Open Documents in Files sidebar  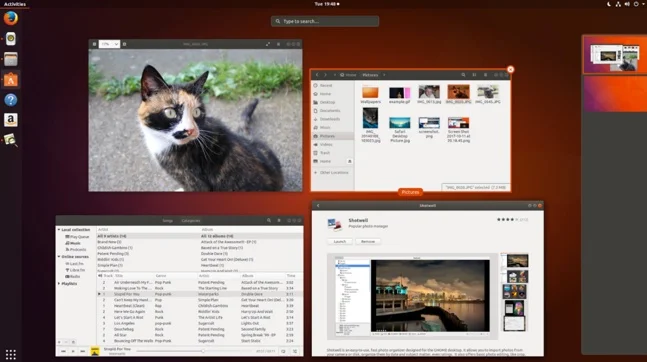(333, 111)
